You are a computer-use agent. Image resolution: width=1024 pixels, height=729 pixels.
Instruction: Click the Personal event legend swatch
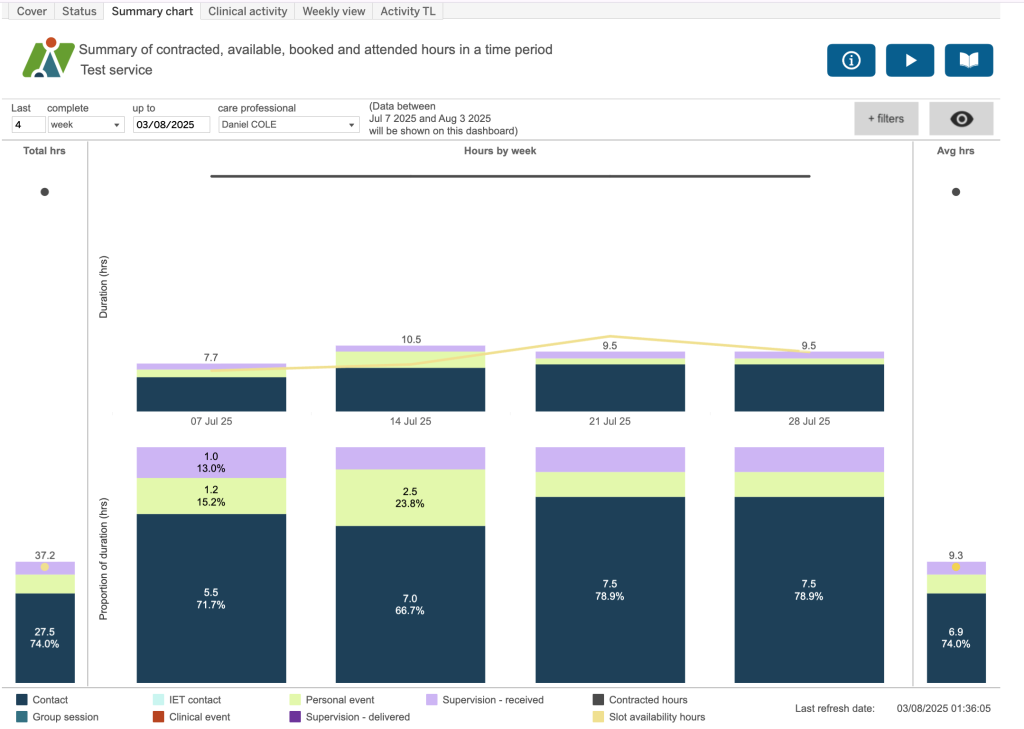295,700
